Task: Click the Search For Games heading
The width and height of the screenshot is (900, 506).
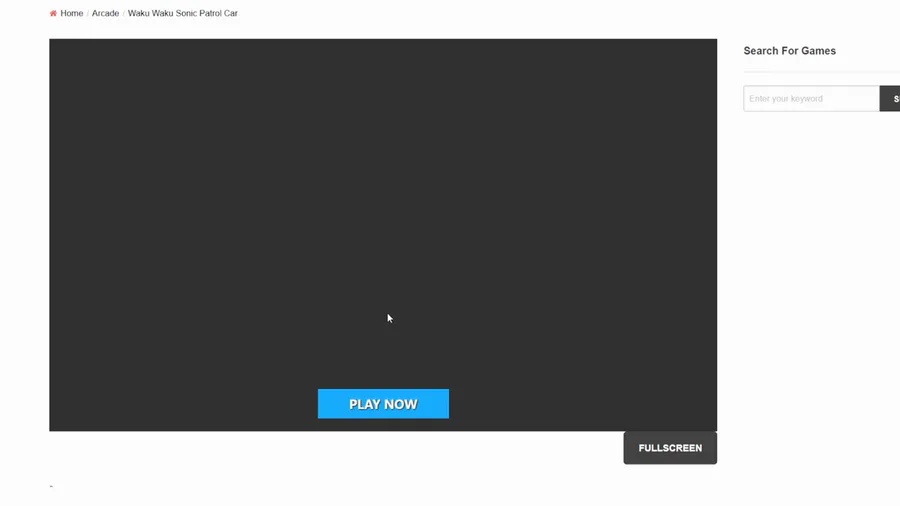Action: pos(789,51)
